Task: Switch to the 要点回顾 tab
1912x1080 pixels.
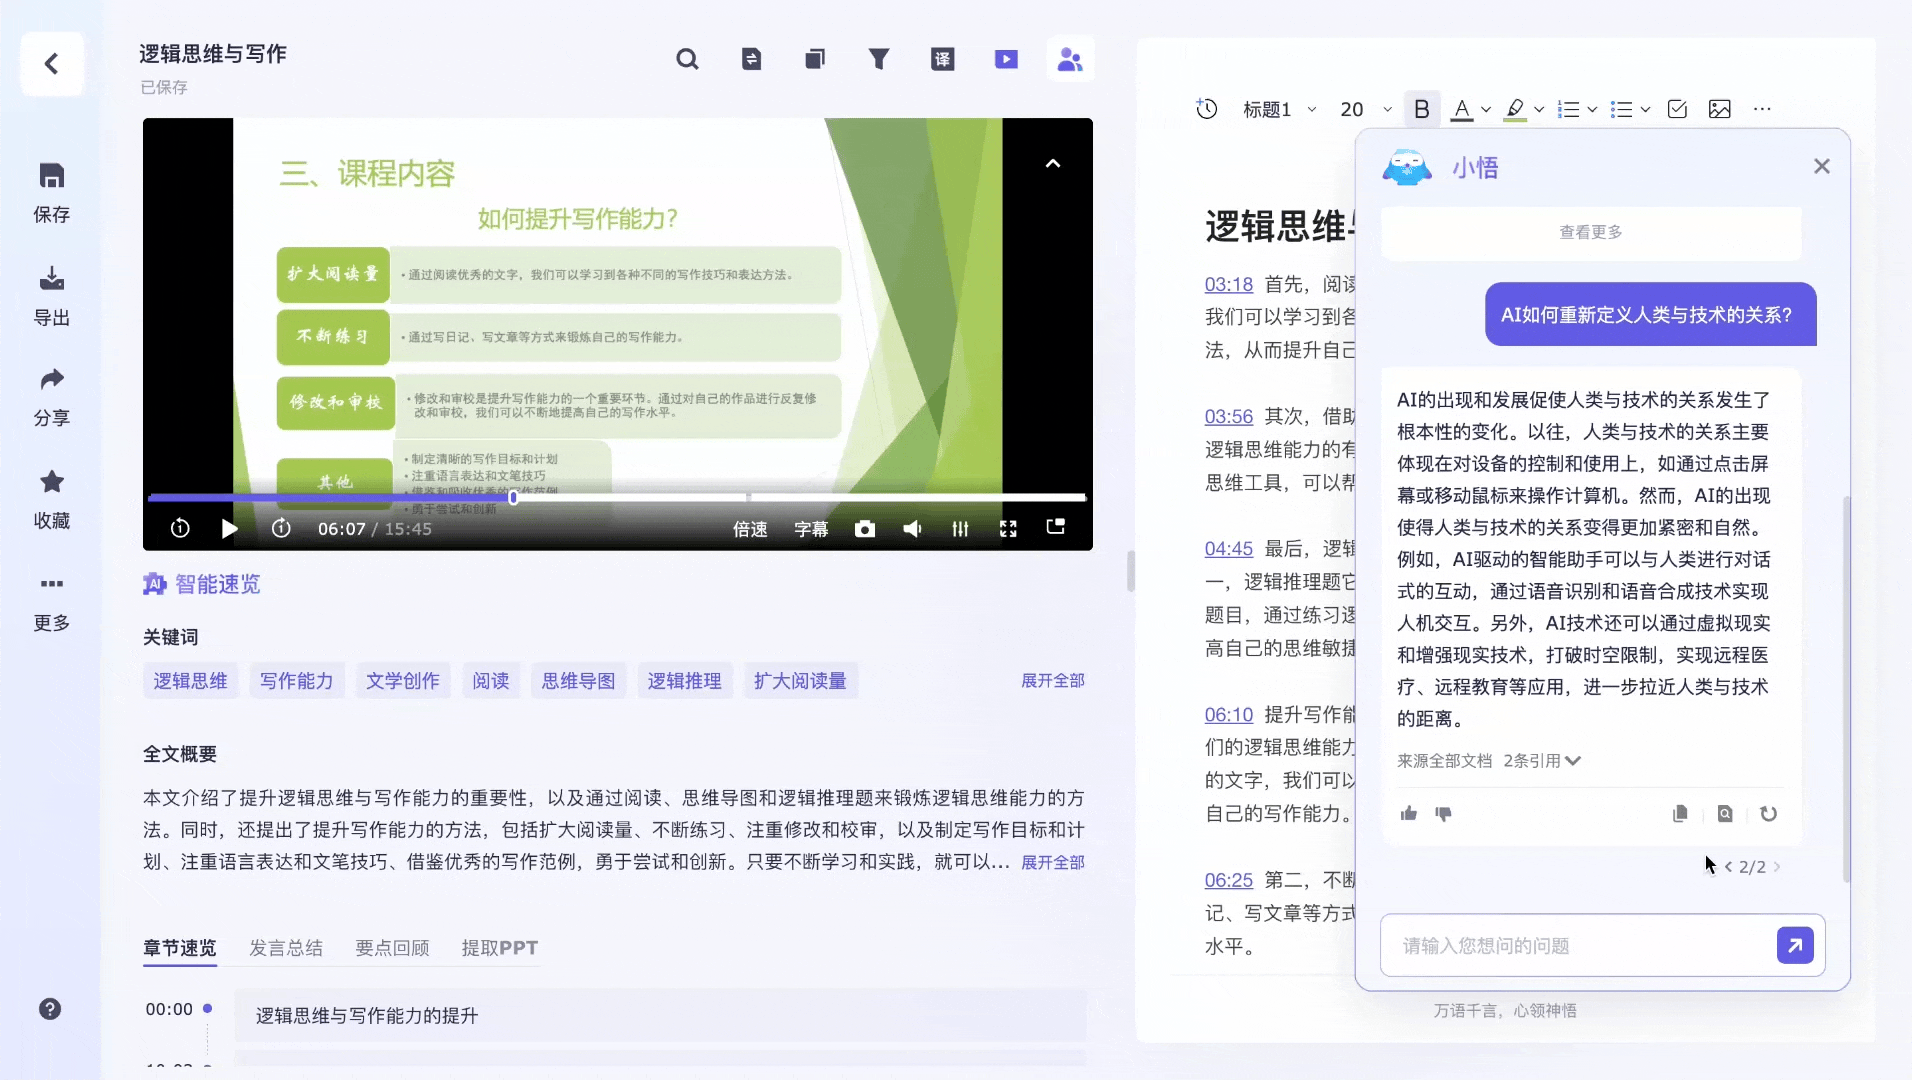Action: [x=392, y=948]
